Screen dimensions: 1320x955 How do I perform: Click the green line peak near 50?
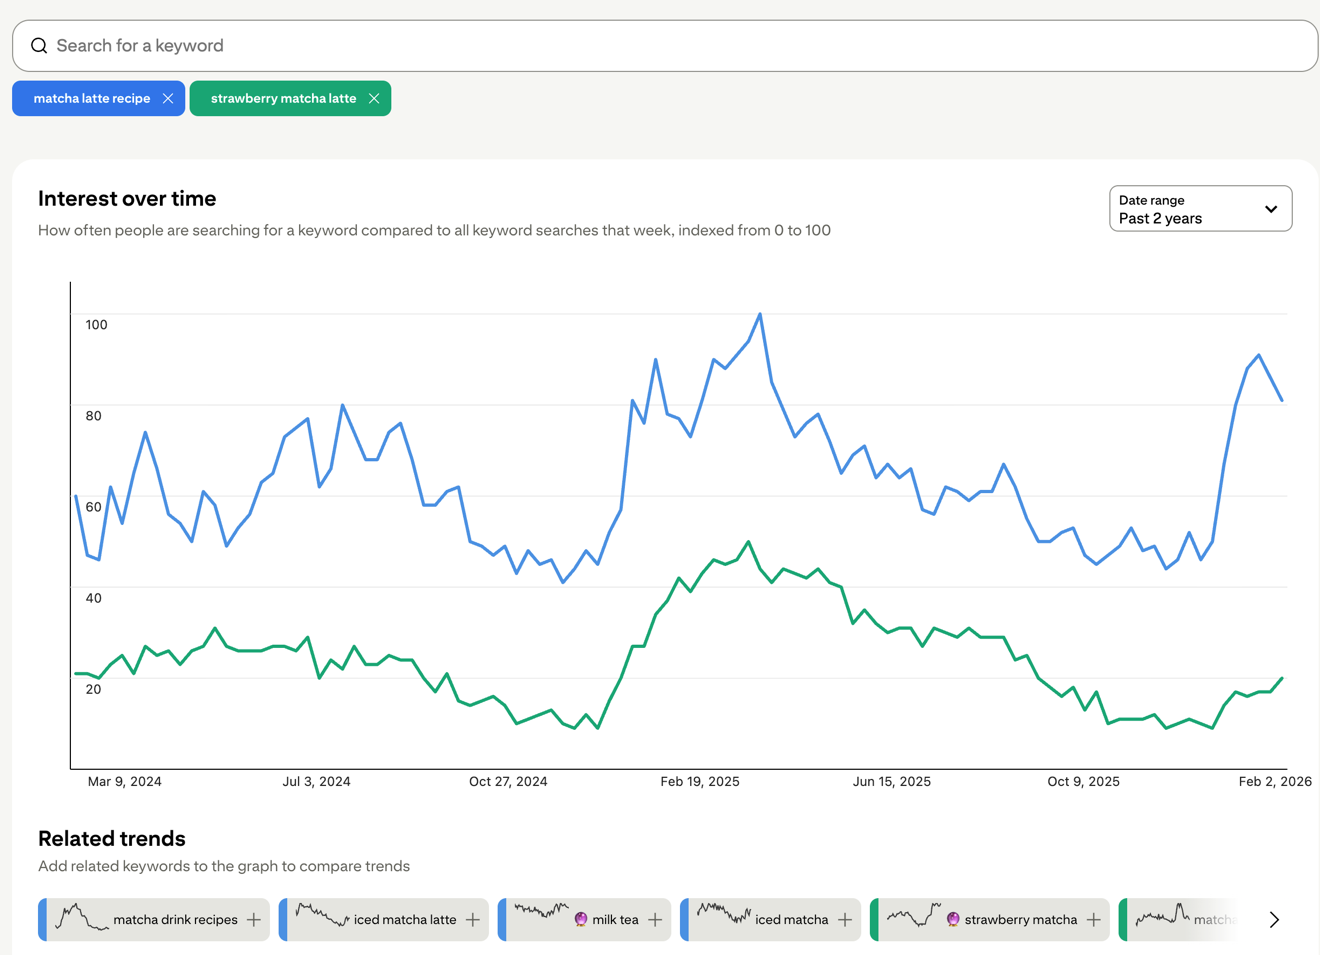click(x=748, y=542)
